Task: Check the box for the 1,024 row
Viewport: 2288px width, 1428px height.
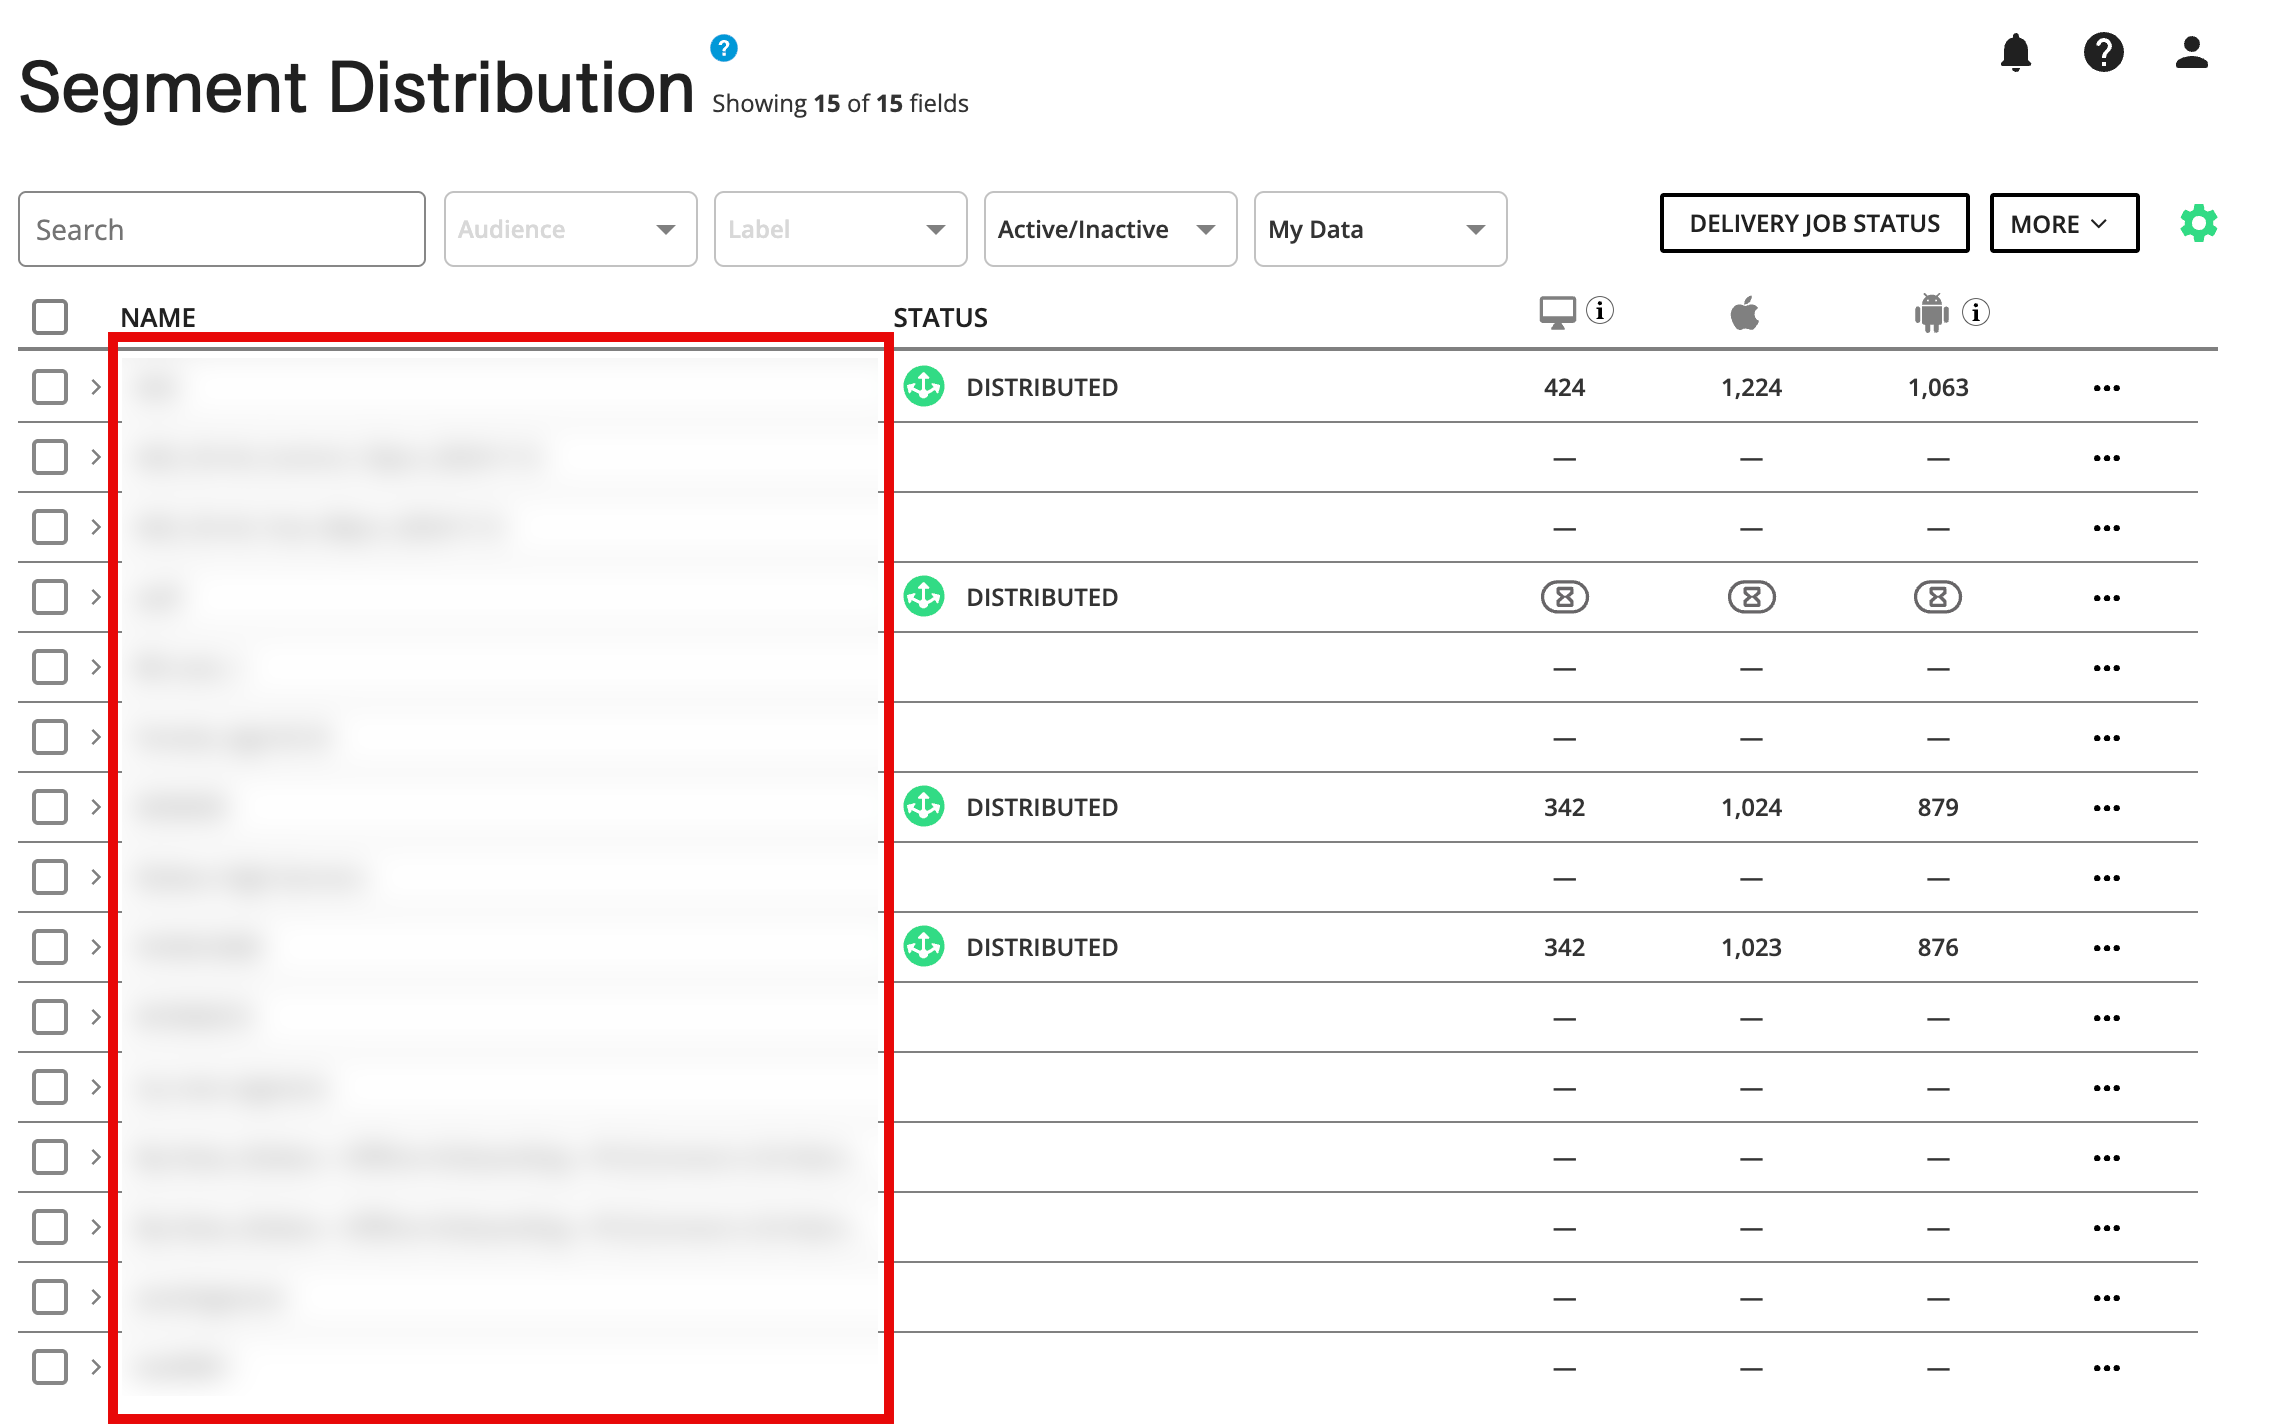Action: 50,807
